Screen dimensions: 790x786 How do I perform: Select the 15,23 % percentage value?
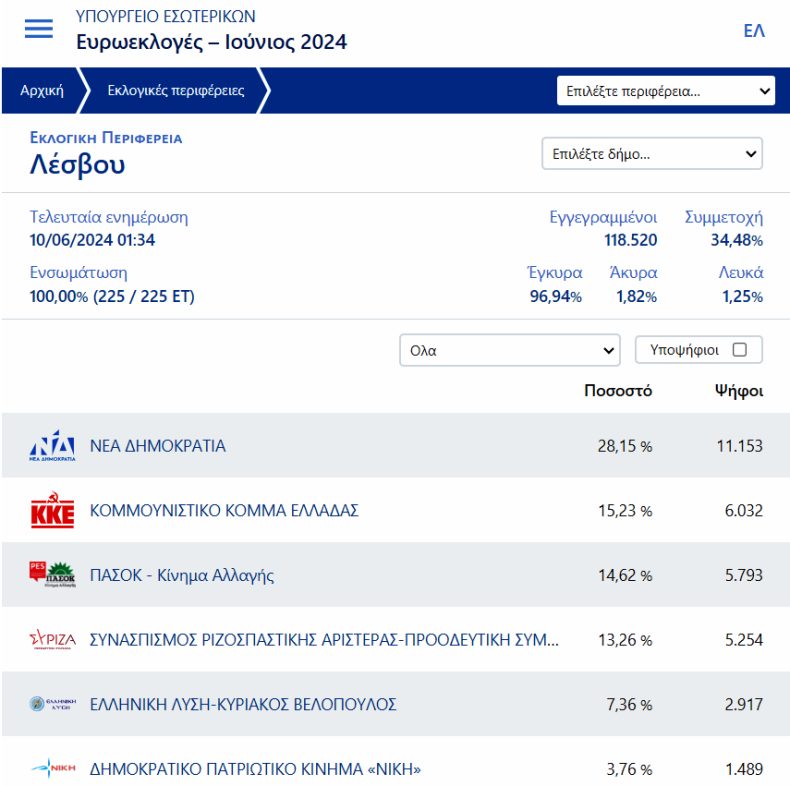[x=625, y=510]
